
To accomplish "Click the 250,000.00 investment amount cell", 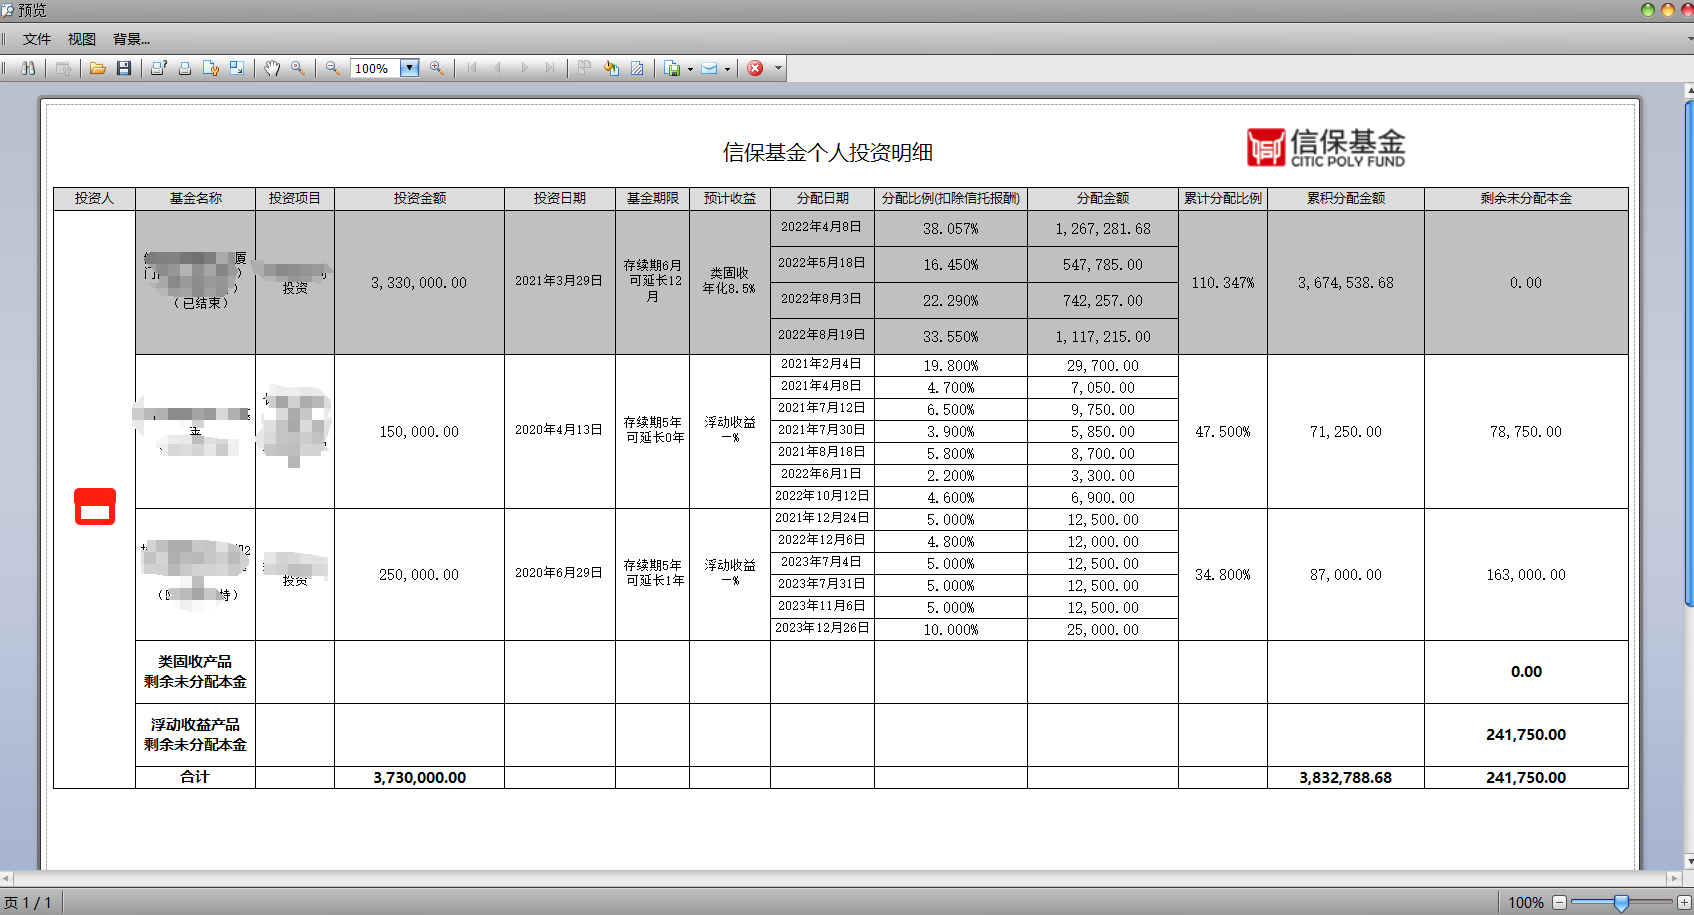I will [419, 575].
